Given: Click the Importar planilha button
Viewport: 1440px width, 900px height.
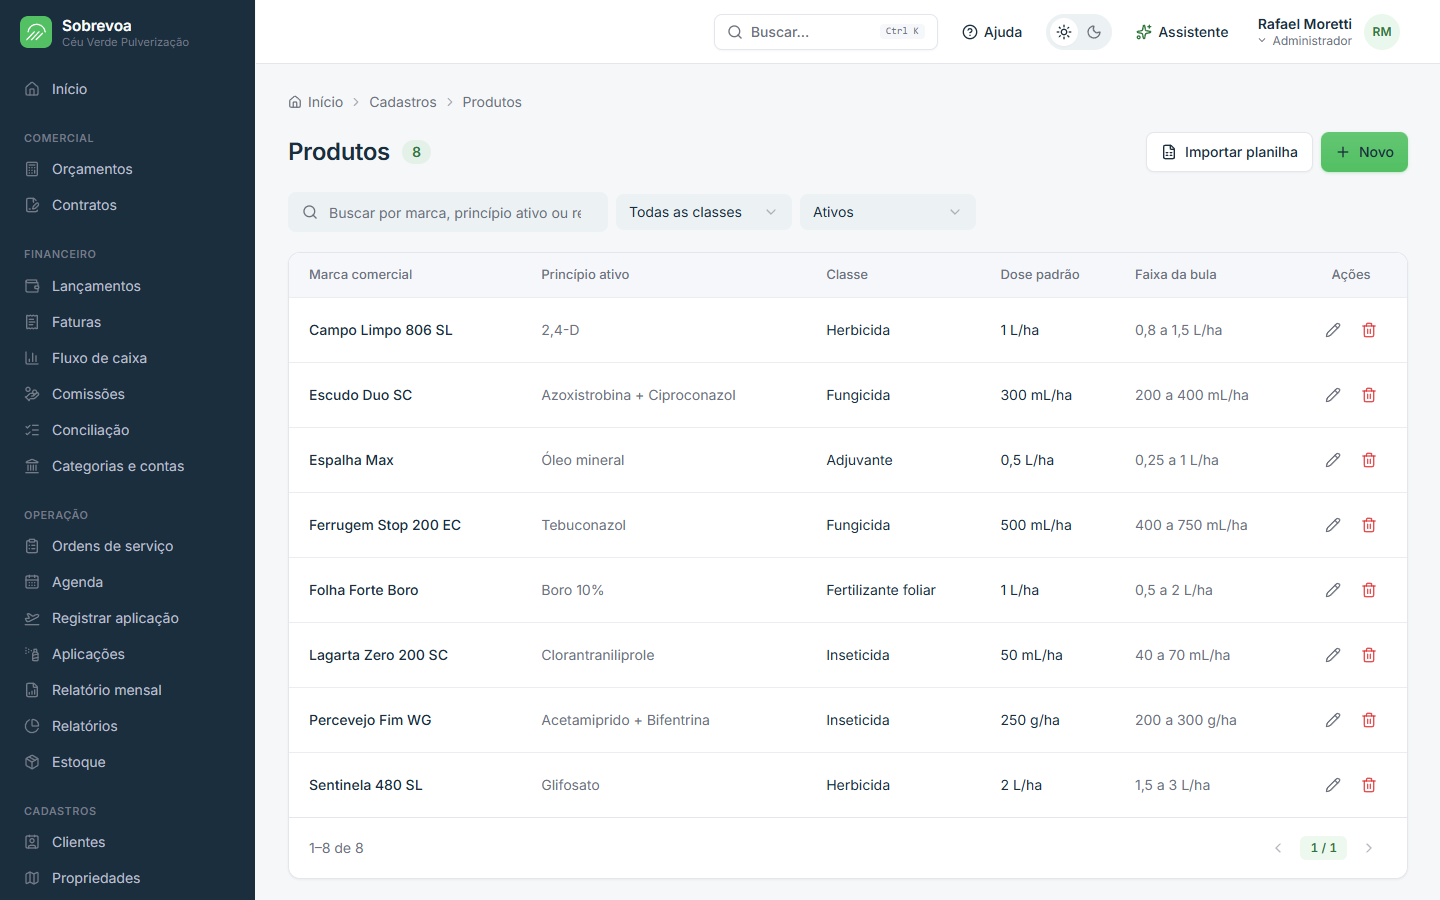Looking at the screenshot, I should pyautogui.click(x=1229, y=152).
